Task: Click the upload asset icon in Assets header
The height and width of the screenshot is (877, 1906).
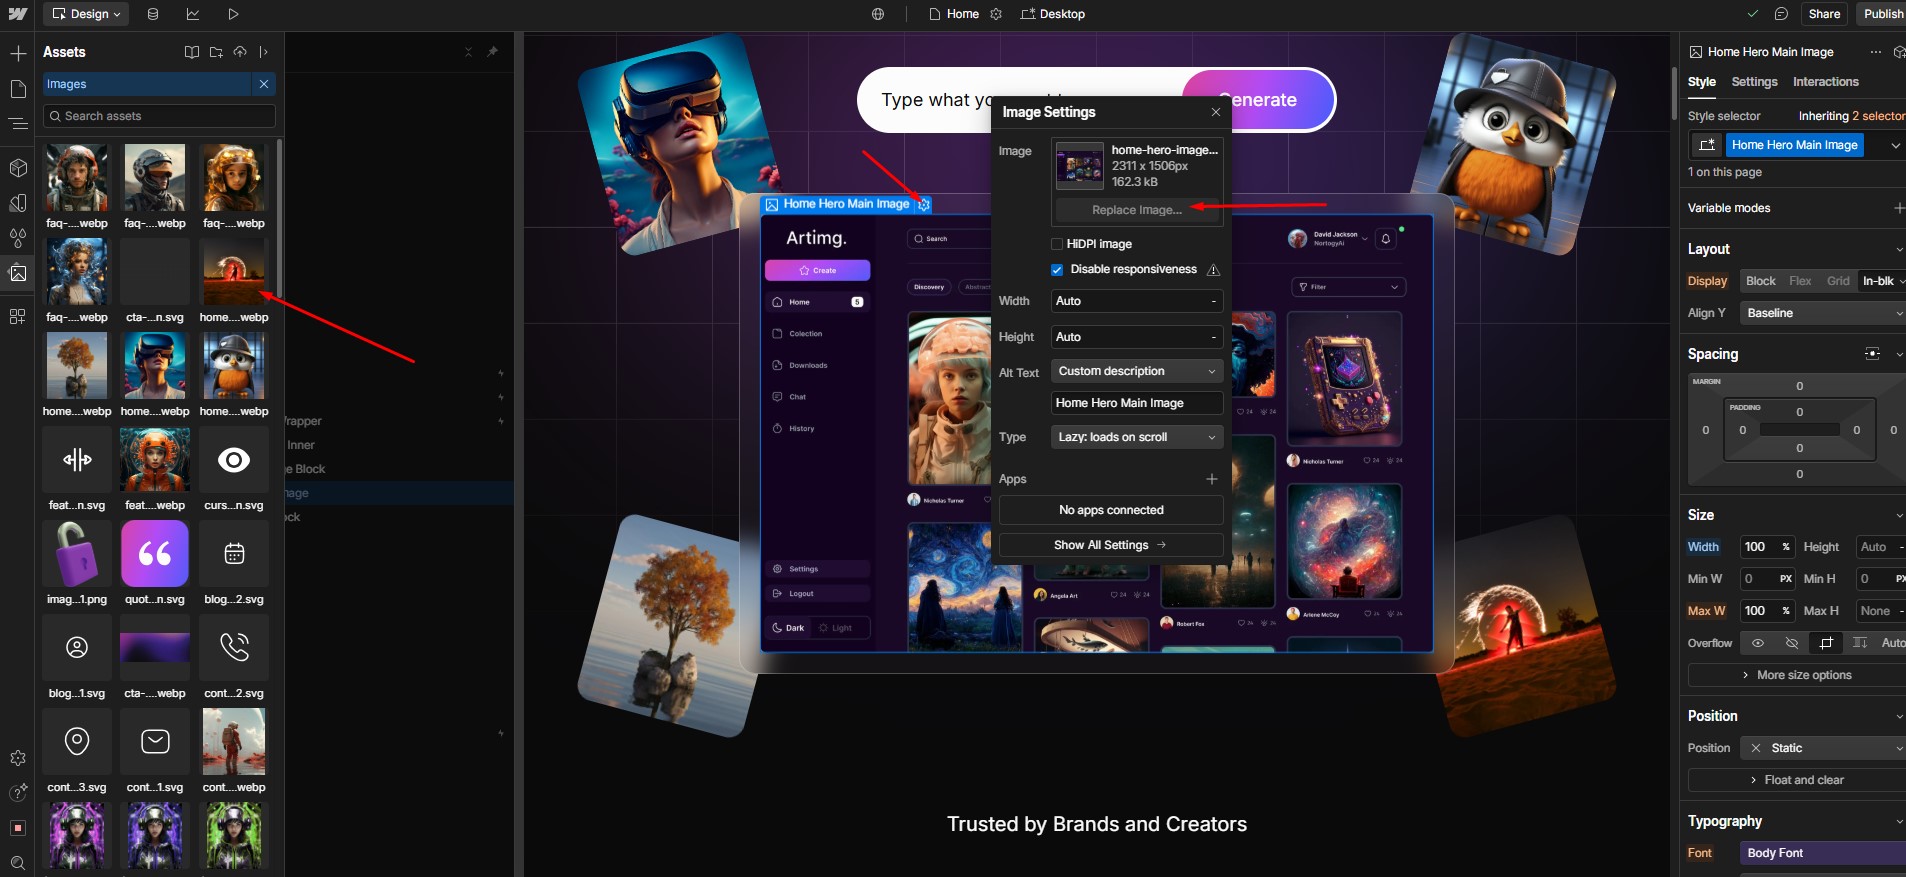Action: pyautogui.click(x=240, y=52)
